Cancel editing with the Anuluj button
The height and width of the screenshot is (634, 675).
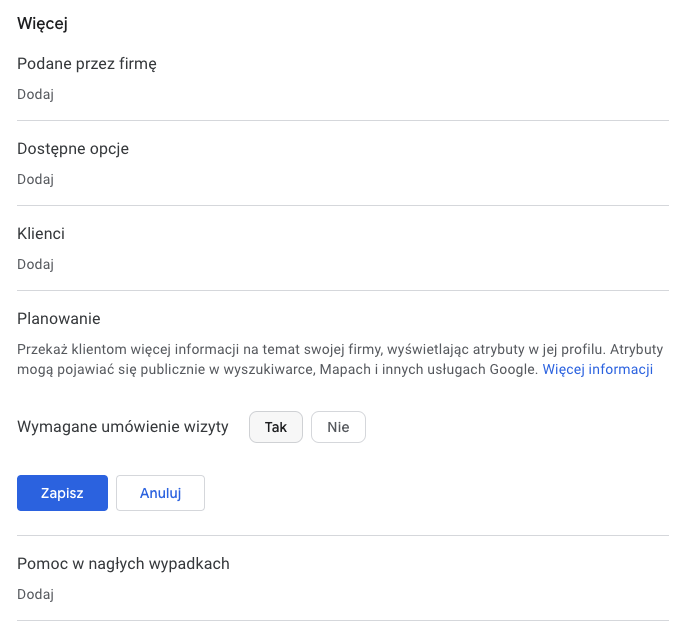pos(160,493)
